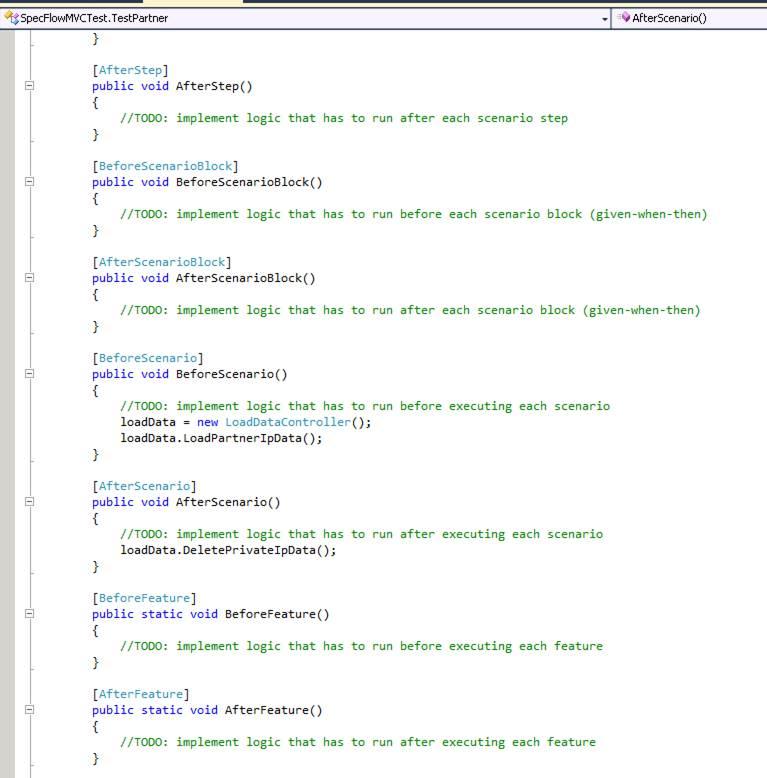
Task: Collapse the AfterFeature() method outline
Action: point(29,710)
